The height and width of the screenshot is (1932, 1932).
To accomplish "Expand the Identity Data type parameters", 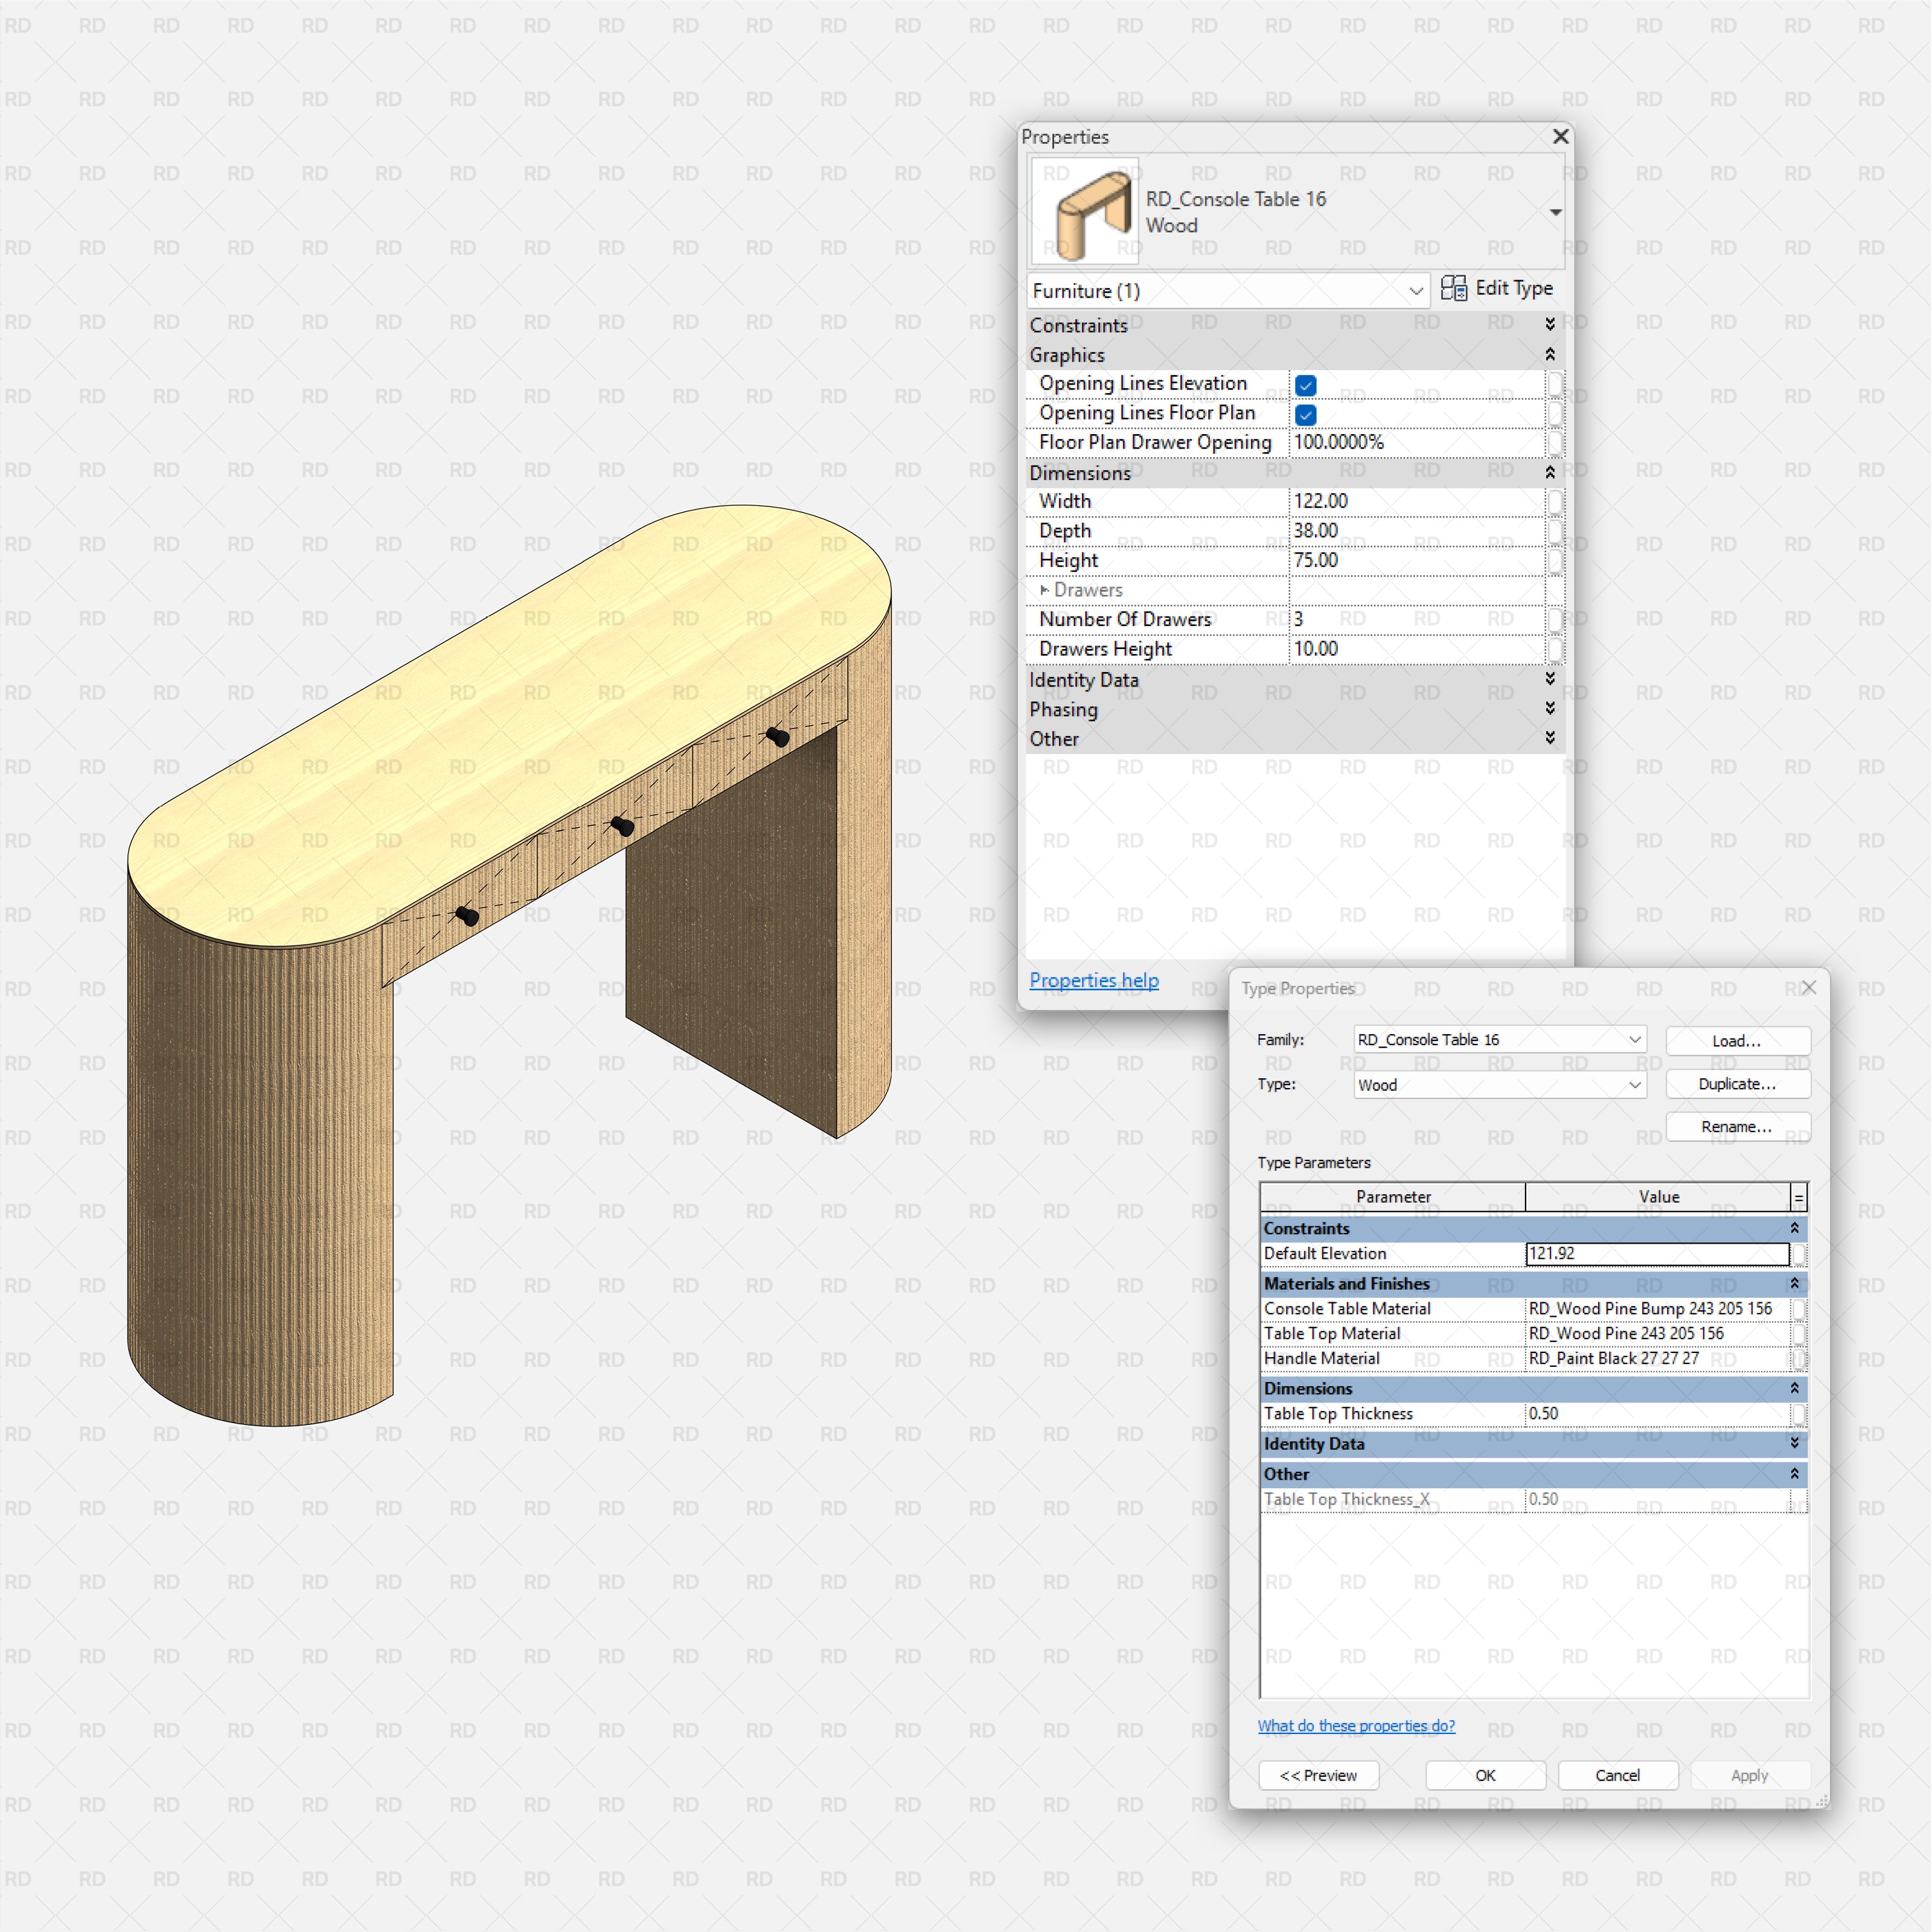I will click(x=1794, y=1443).
